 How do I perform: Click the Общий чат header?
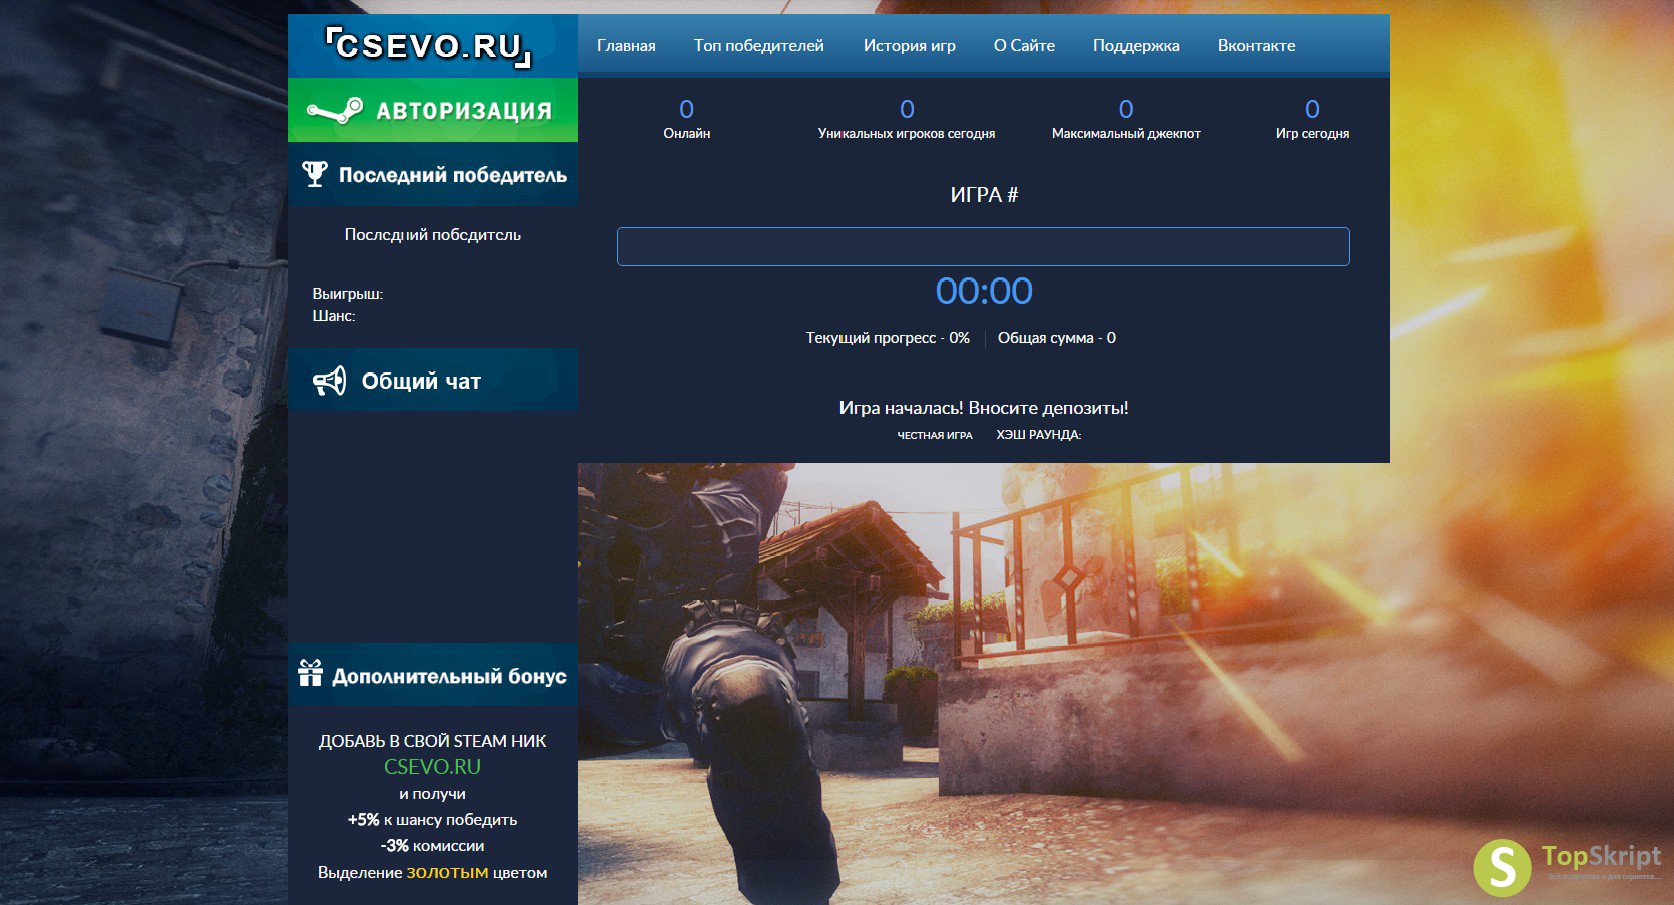433,380
